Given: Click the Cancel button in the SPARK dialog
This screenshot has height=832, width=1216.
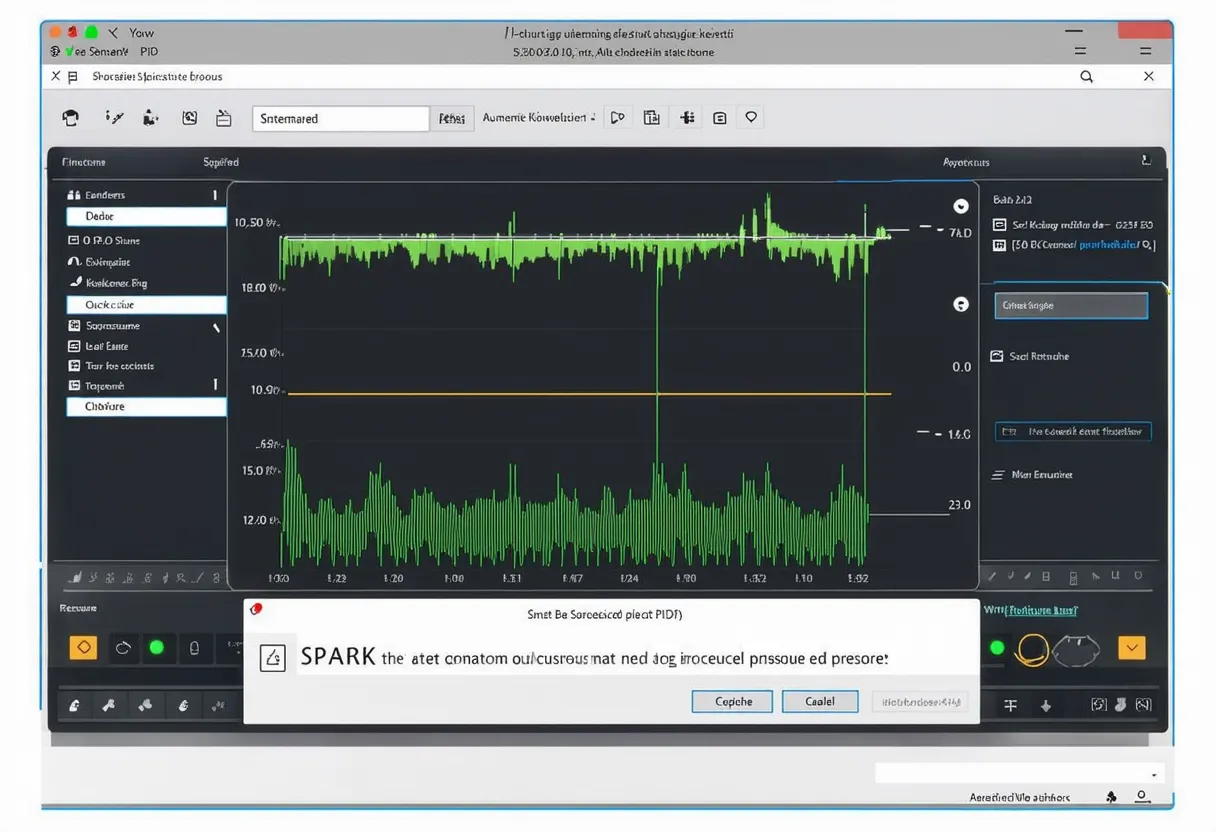Looking at the screenshot, I should [819, 701].
